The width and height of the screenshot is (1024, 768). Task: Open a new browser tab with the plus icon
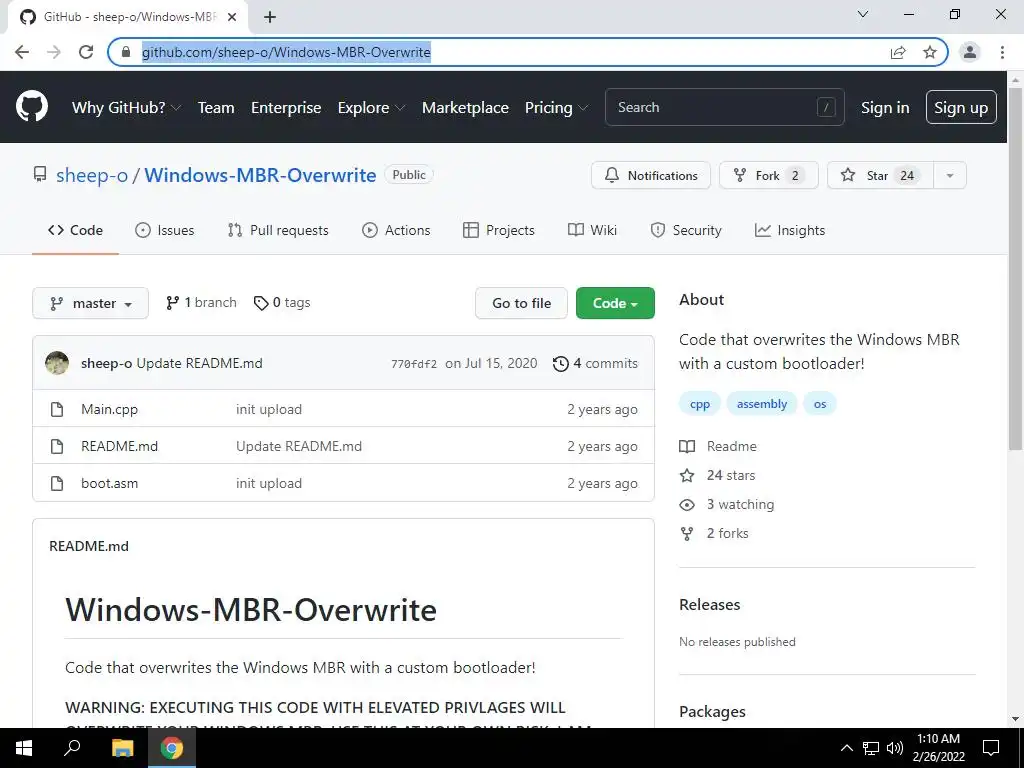pyautogui.click(x=270, y=17)
